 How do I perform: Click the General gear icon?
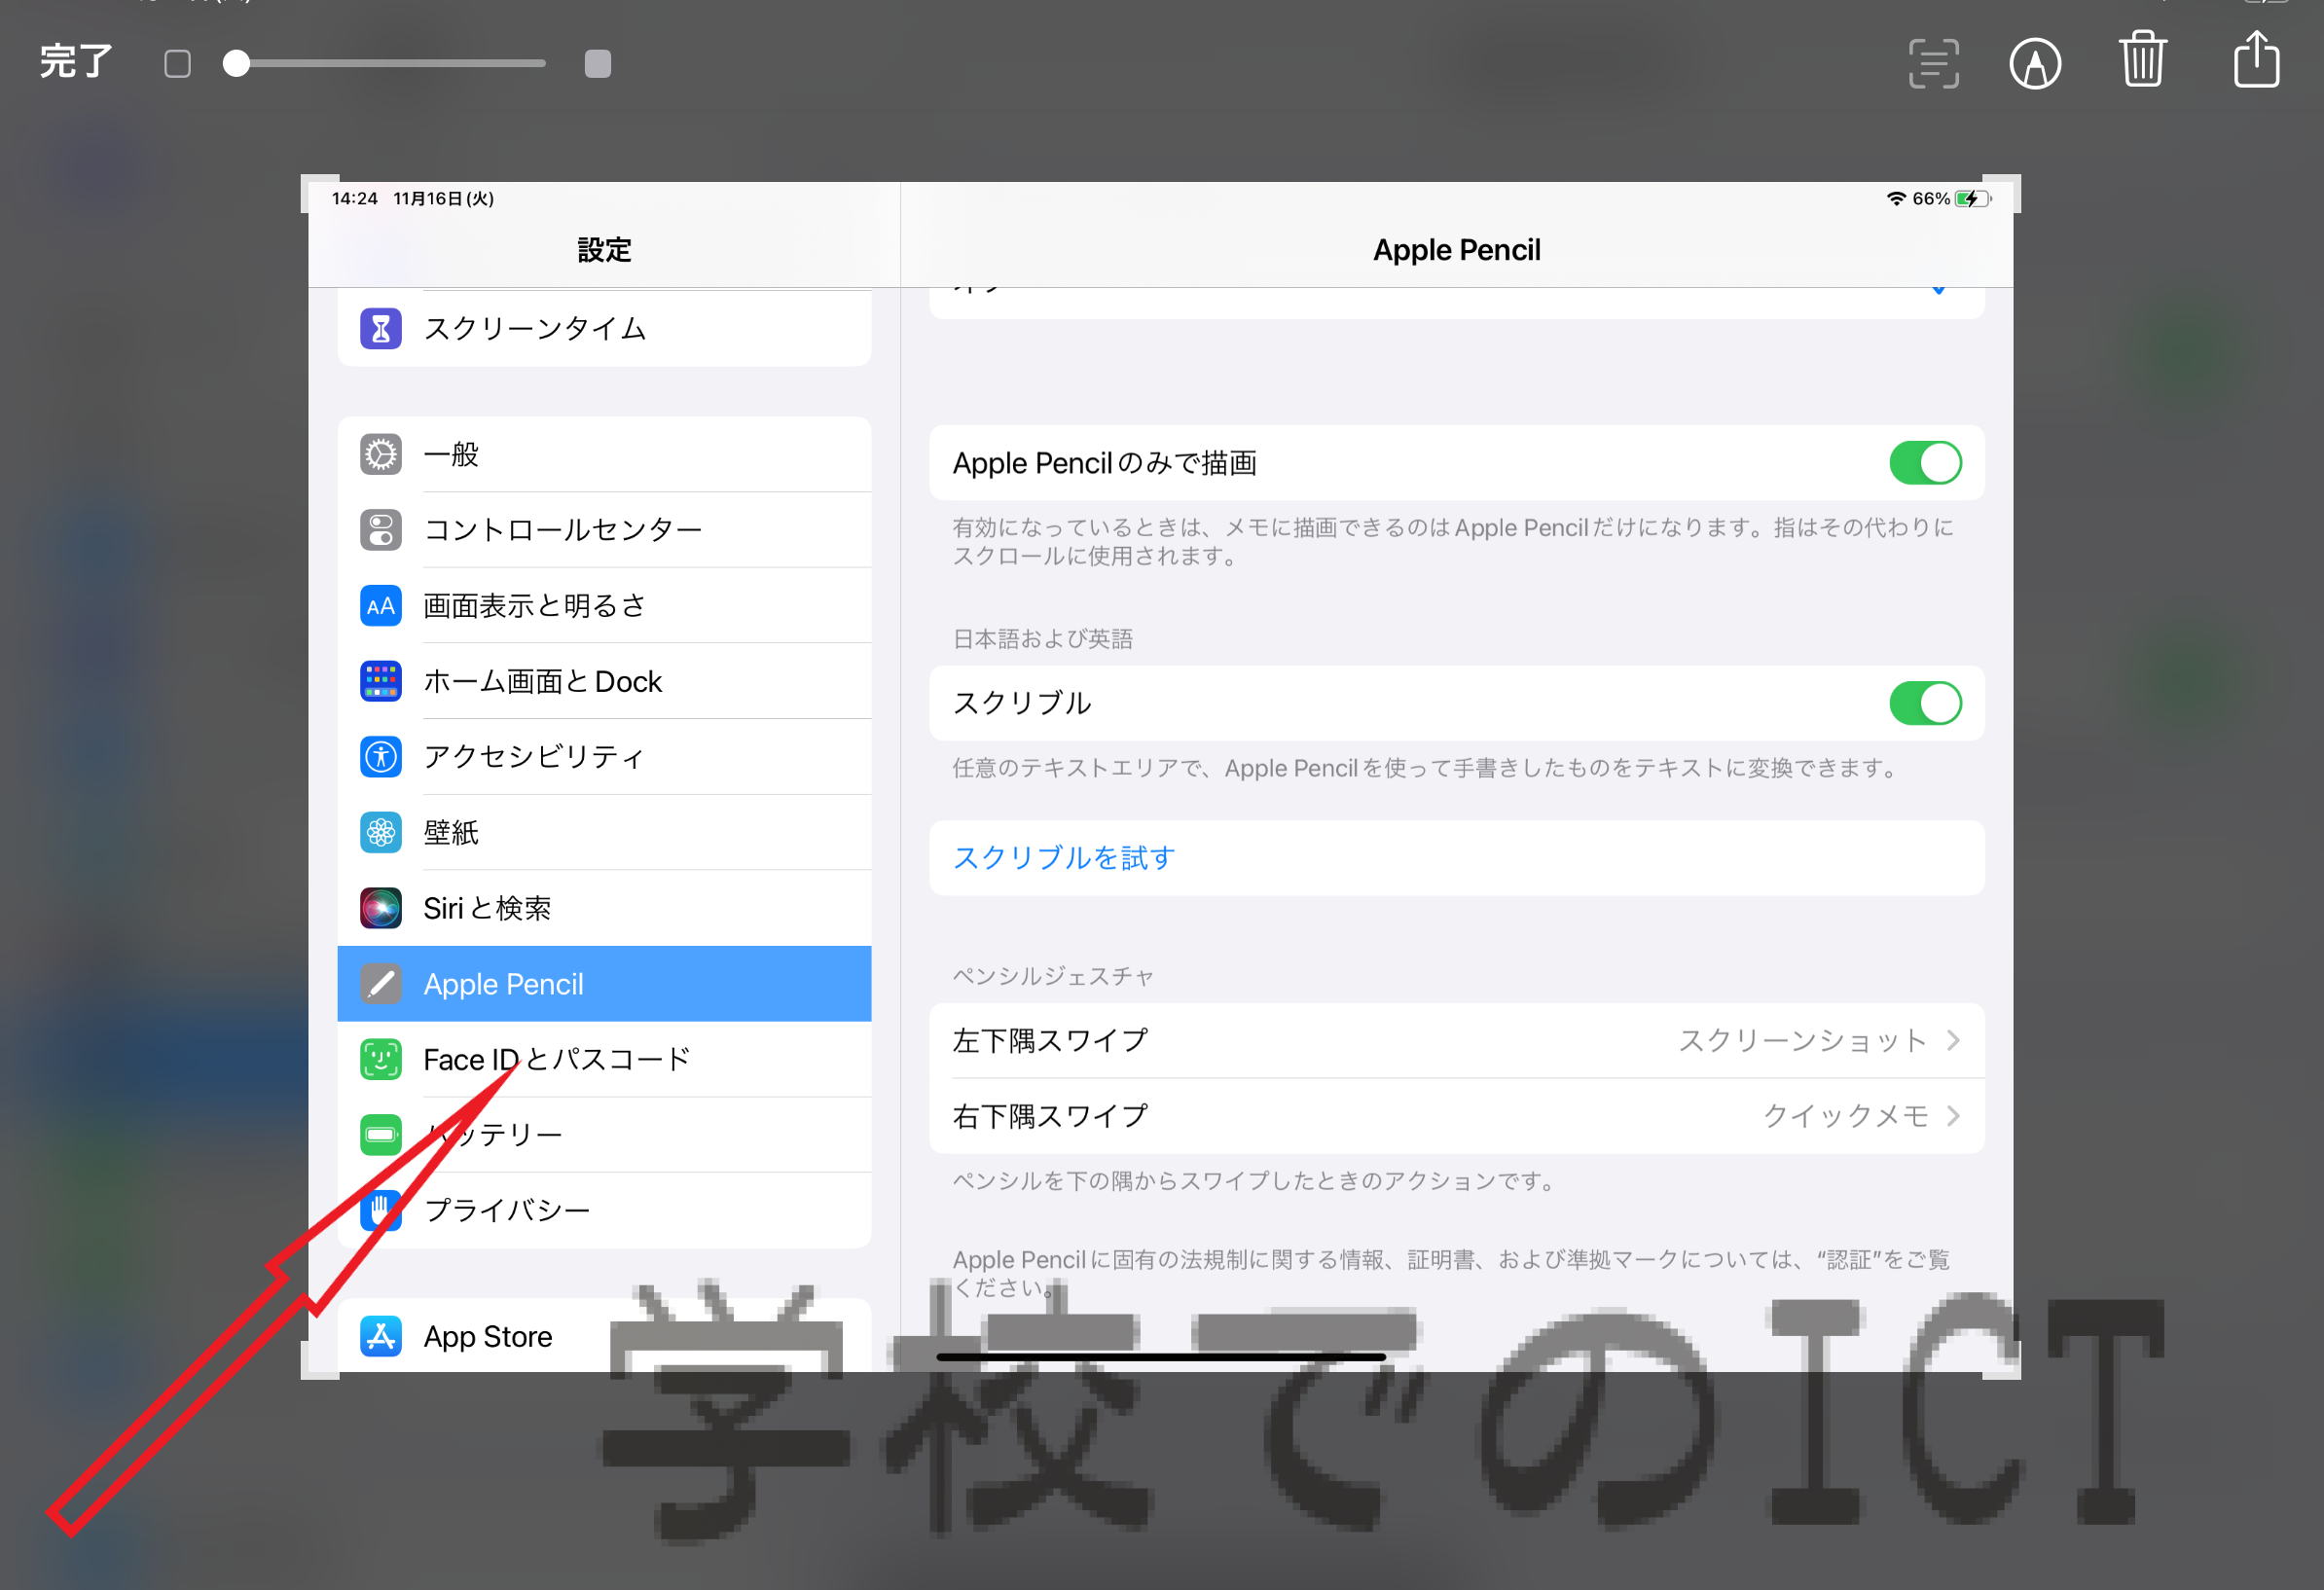click(x=381, y=454)
